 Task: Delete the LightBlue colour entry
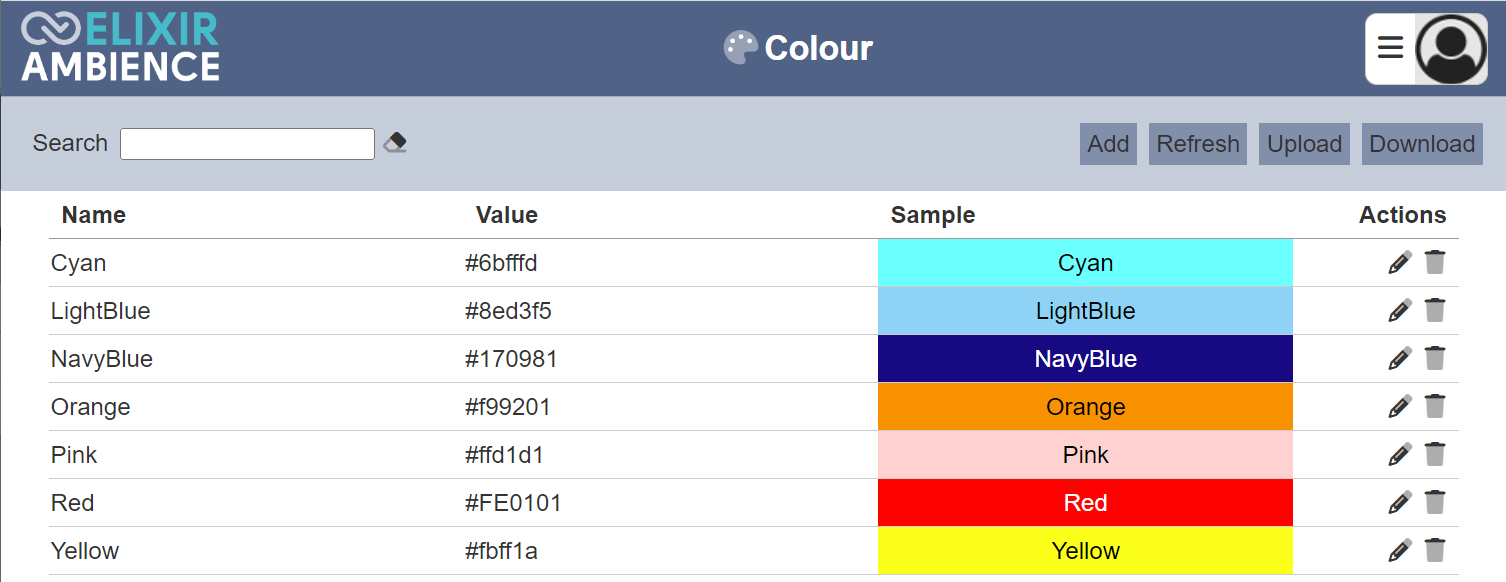pyautogui.click(x=1435, y=310)
